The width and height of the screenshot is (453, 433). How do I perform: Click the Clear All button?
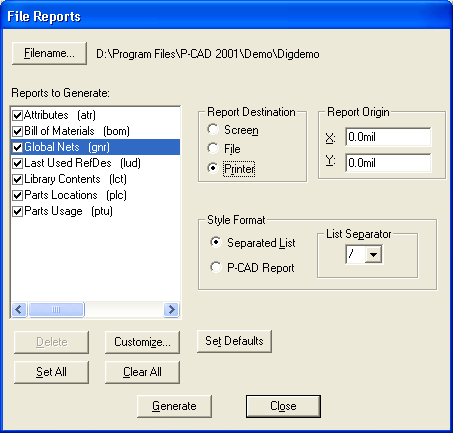142,372
